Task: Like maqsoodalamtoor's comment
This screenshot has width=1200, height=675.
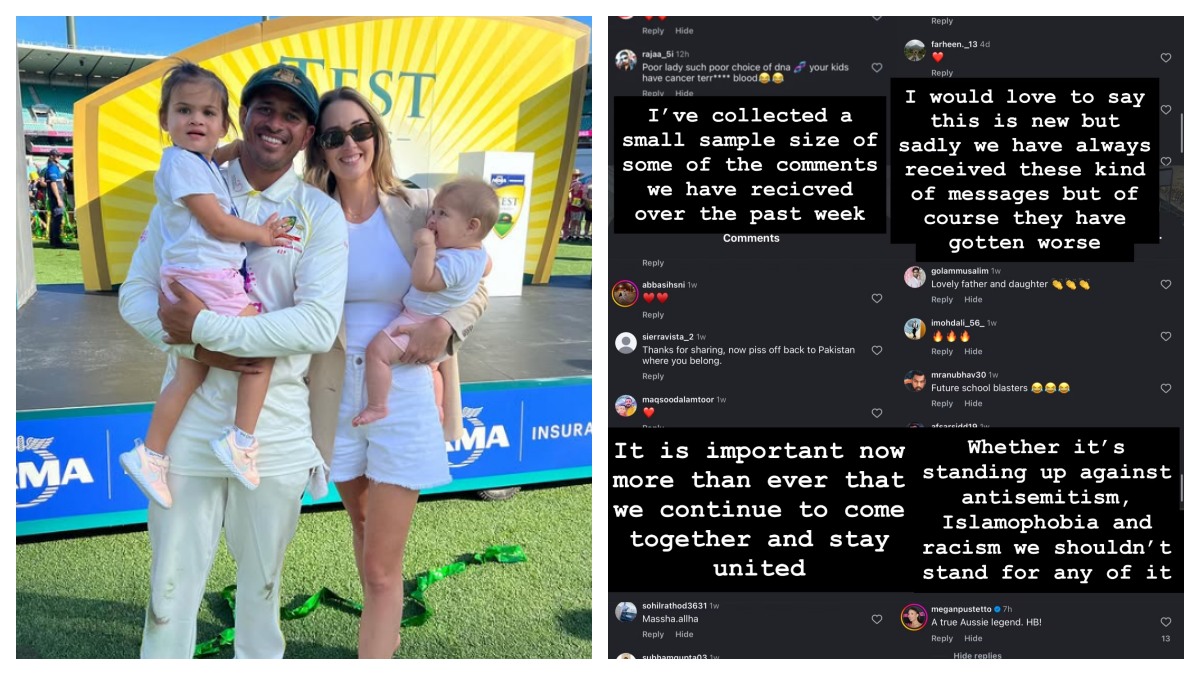Action: pyautogui.click(x=877, y=413)
